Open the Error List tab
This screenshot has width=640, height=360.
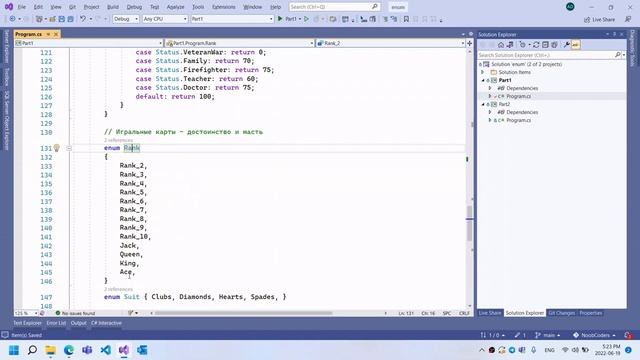(x=56, y=323)
